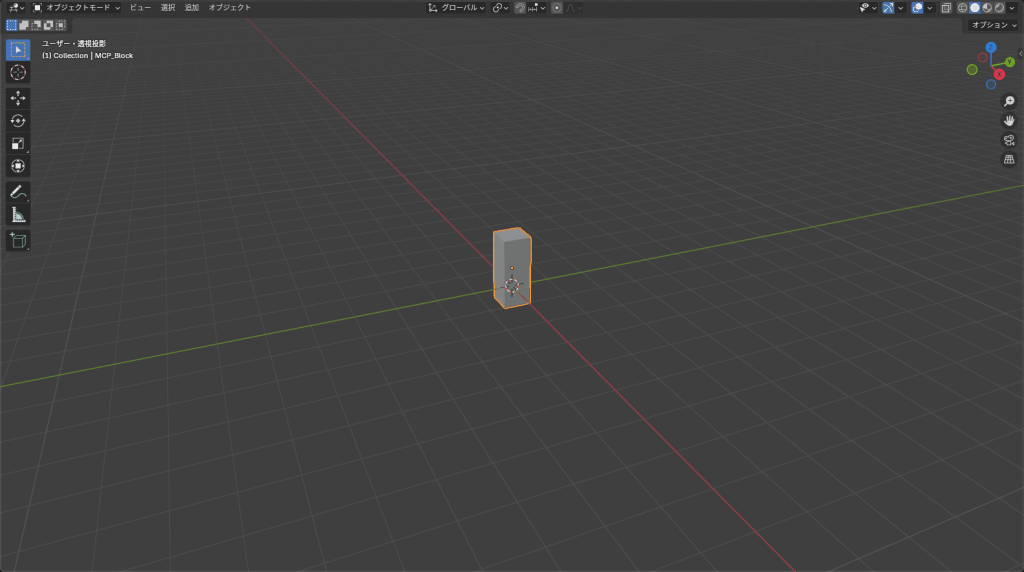The image size is (1024, 572).
Task: Set selection mode to new (first icon)
Action: [12, 25]
